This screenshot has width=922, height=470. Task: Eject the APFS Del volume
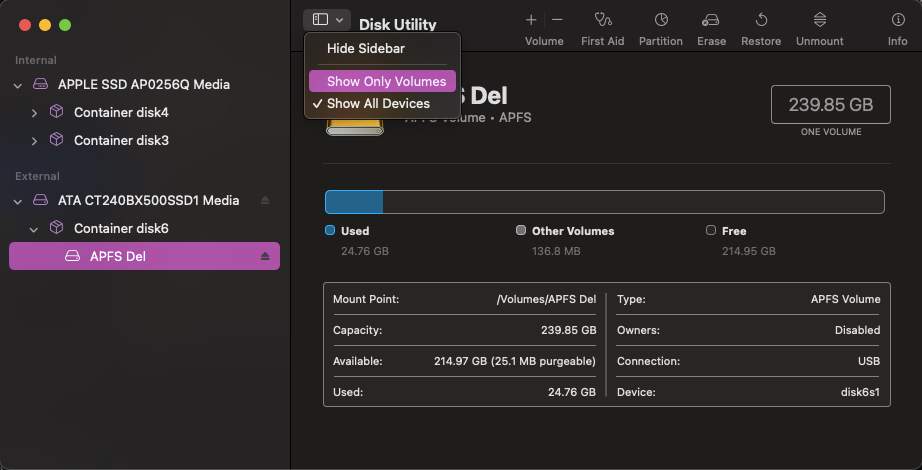point(265,256)
